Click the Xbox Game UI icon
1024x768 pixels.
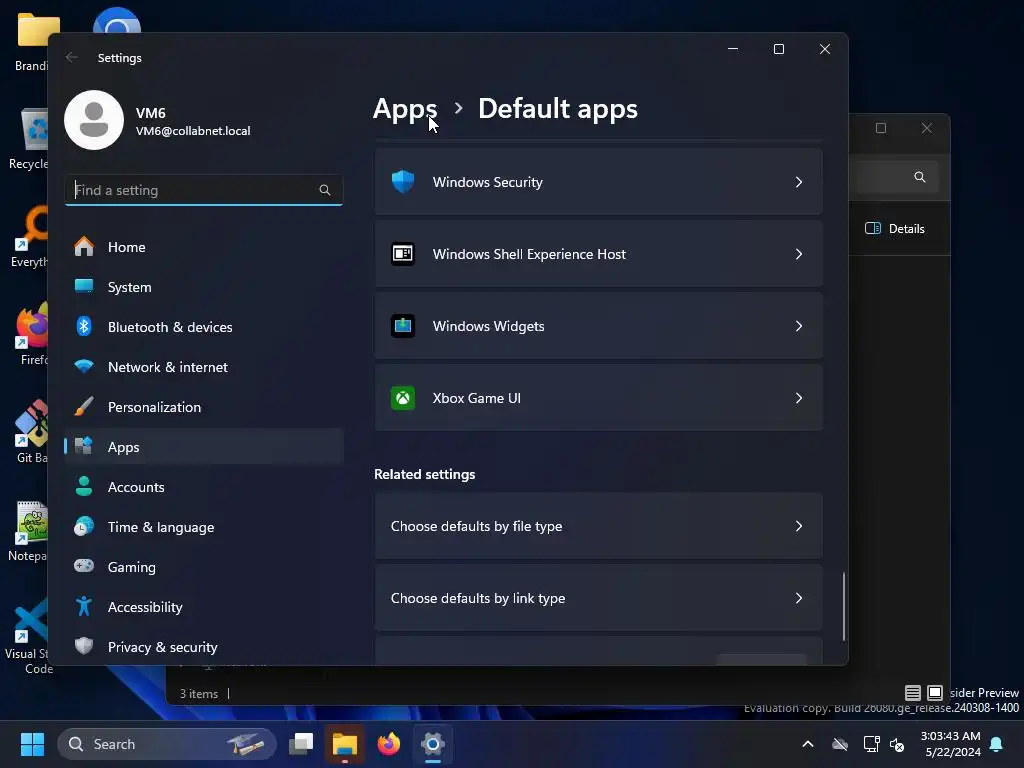403,397
